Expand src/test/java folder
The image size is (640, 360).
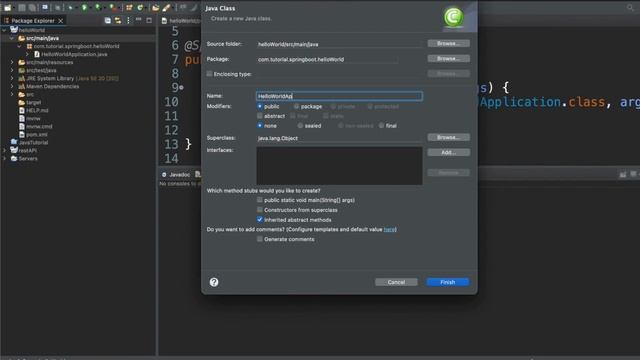[12, 70]
